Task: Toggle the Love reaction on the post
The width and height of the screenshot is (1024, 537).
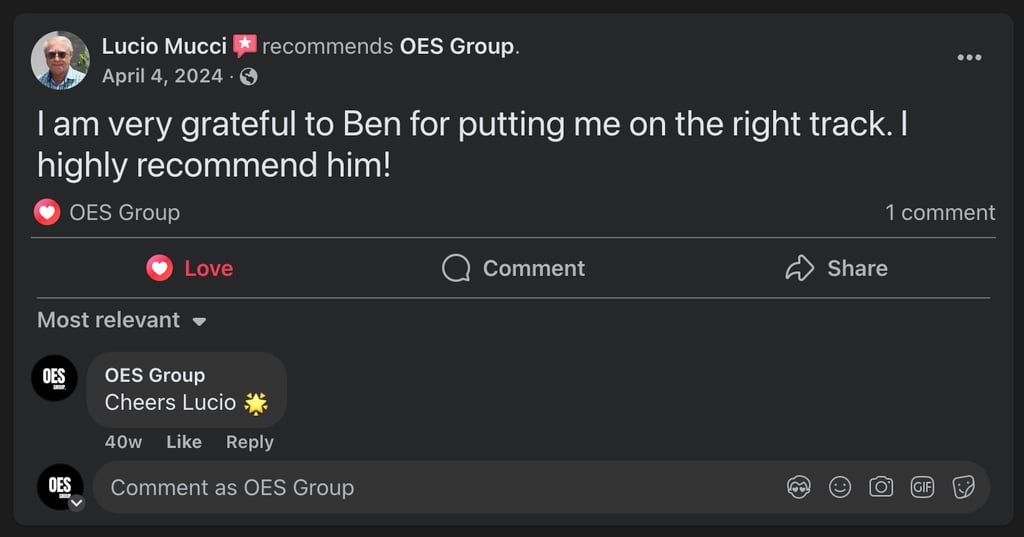Action: 190,268
